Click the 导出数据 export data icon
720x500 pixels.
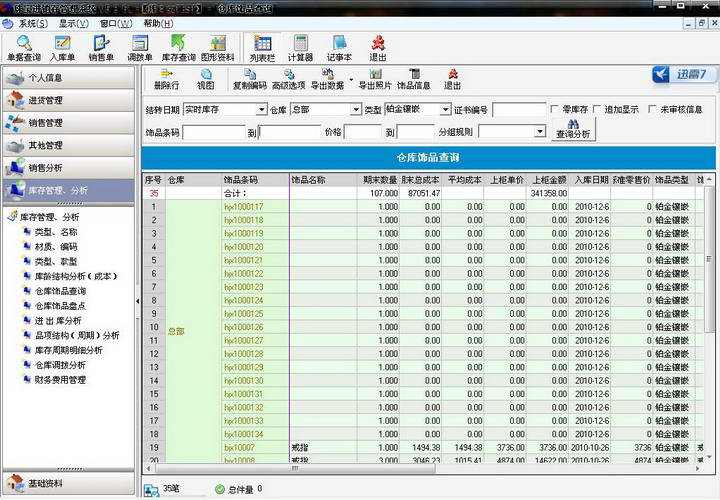point(327,79)
